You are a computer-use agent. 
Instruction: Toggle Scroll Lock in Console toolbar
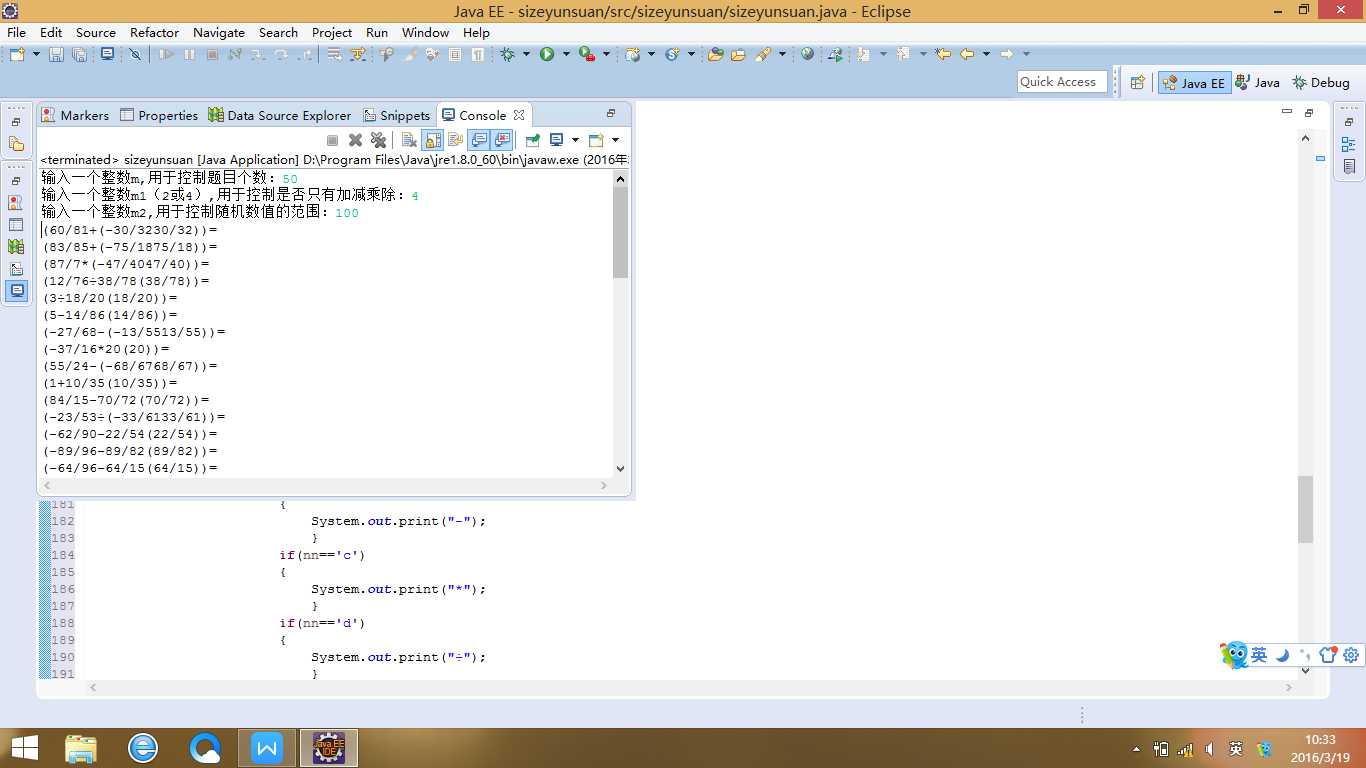click(x=432, y=140)
